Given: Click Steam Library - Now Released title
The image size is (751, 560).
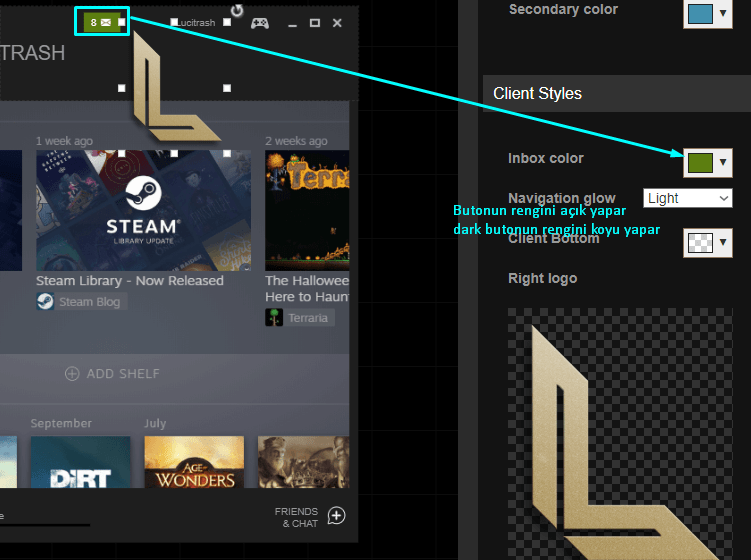Looking at the screenshot, I should [130, 281].
